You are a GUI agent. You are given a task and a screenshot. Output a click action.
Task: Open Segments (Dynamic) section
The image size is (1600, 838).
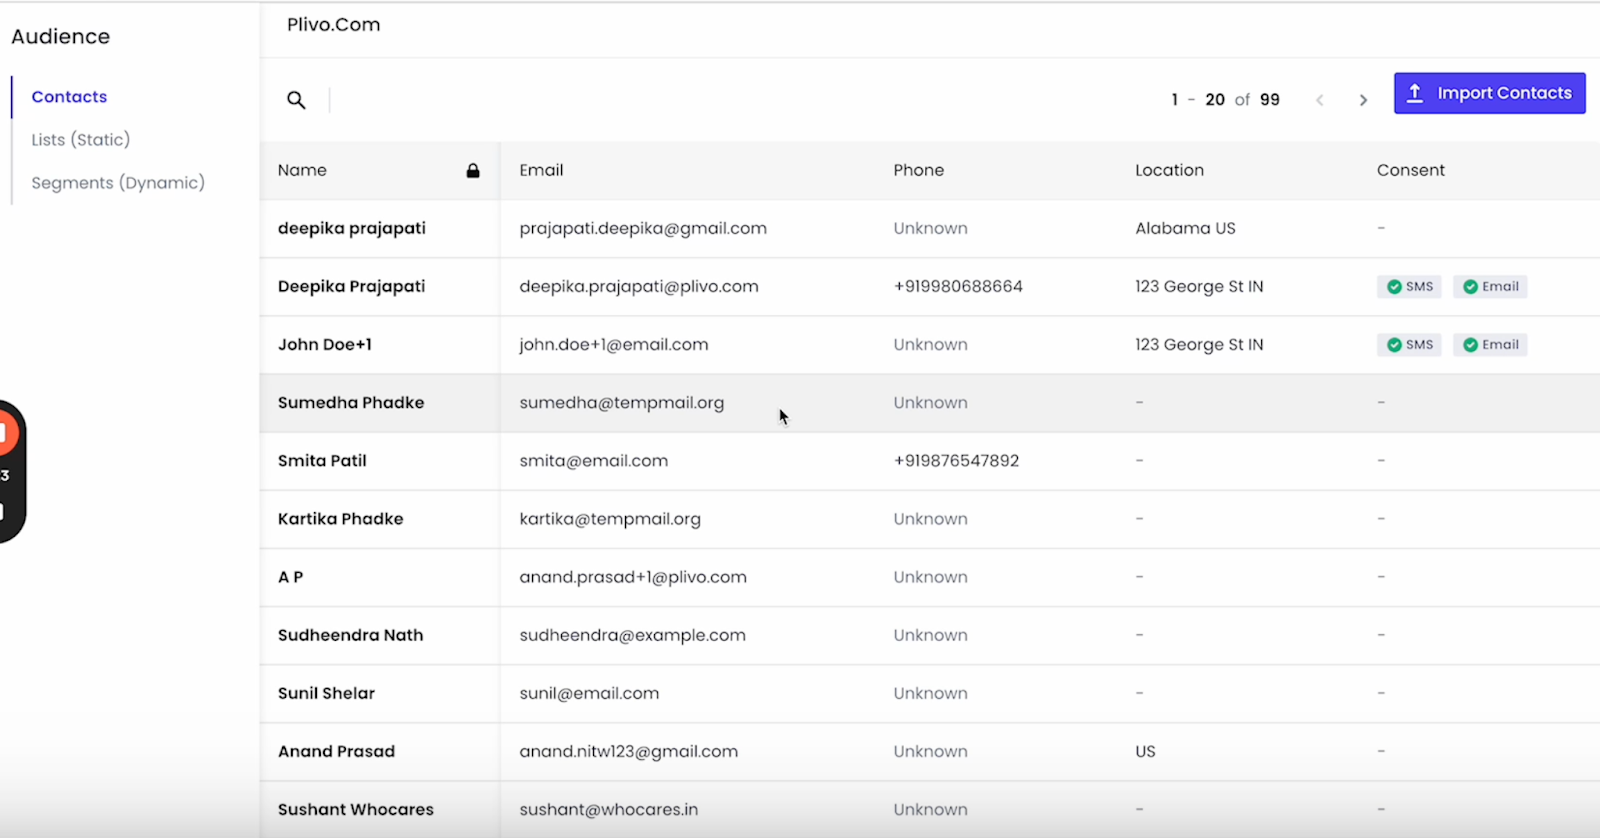(x=118, y=183)
